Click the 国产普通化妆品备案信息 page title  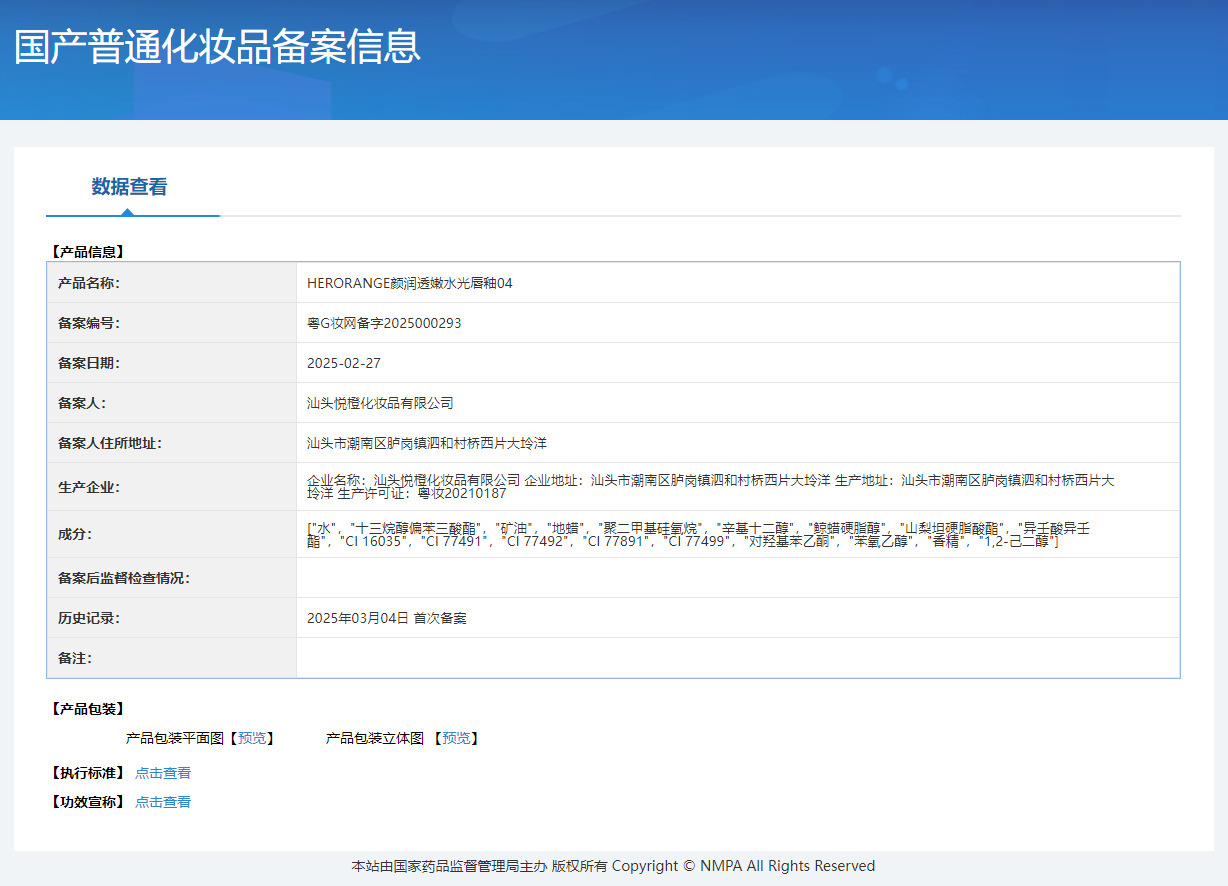click(217, 48)
